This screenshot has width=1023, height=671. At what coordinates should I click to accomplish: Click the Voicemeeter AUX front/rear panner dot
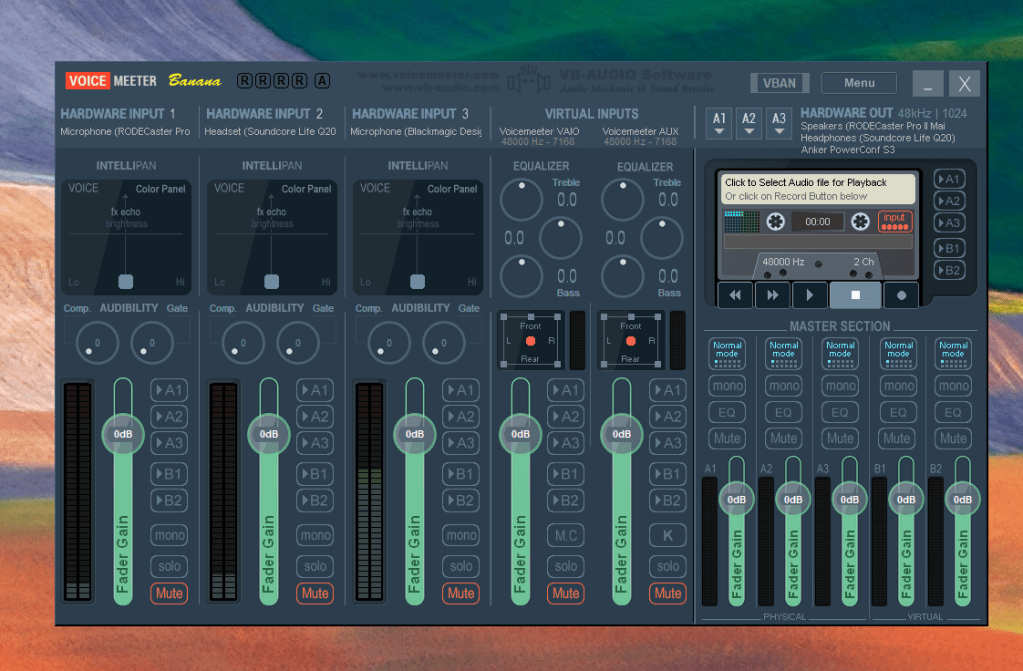(x=631, y=341)
